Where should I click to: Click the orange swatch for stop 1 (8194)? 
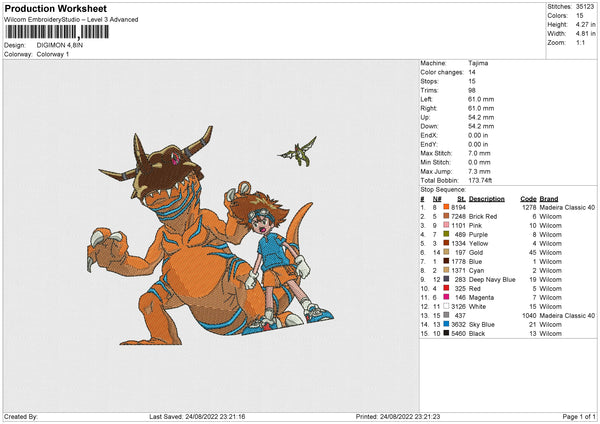(x=446, y=207)
